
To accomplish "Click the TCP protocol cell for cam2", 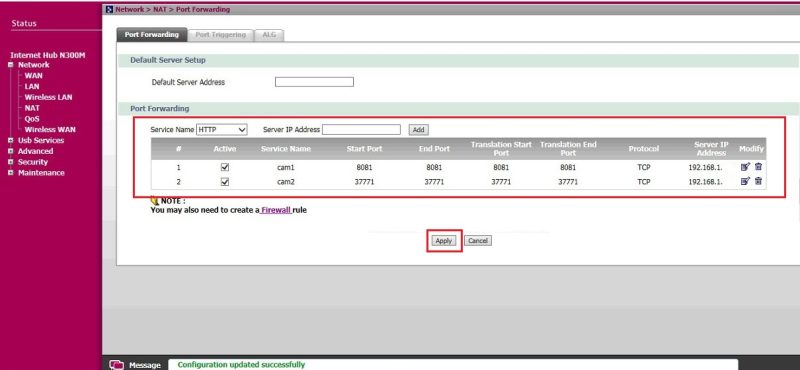I will point(644,182).
